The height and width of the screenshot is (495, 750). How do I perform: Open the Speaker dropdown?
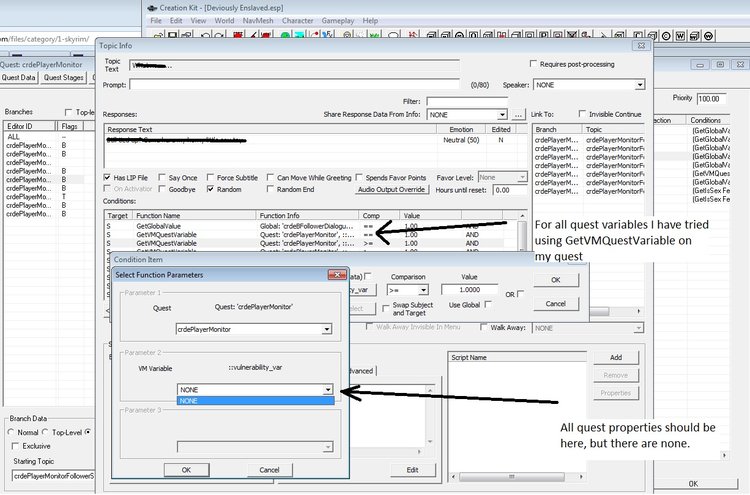(640, 85)
